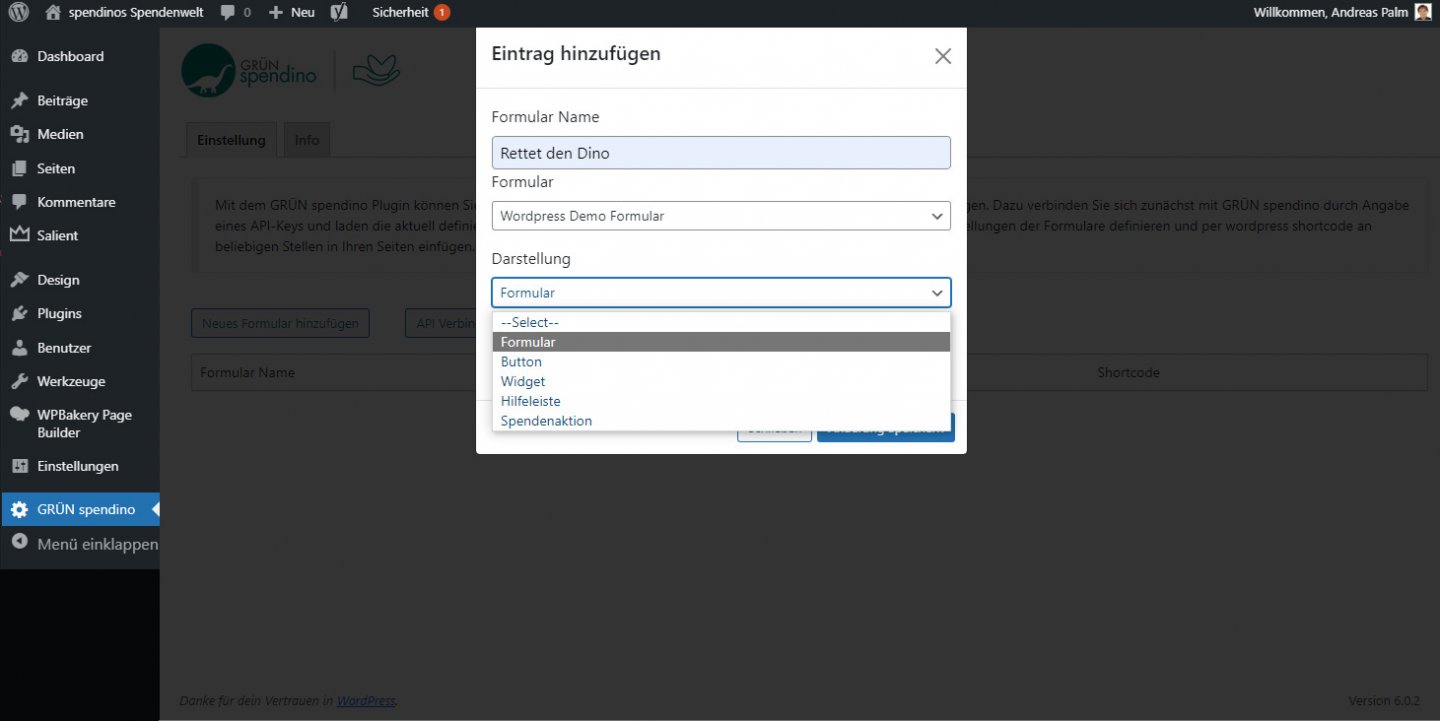
Task: Collapse the Darstellung dropdown
Action: tap(720, 293)
